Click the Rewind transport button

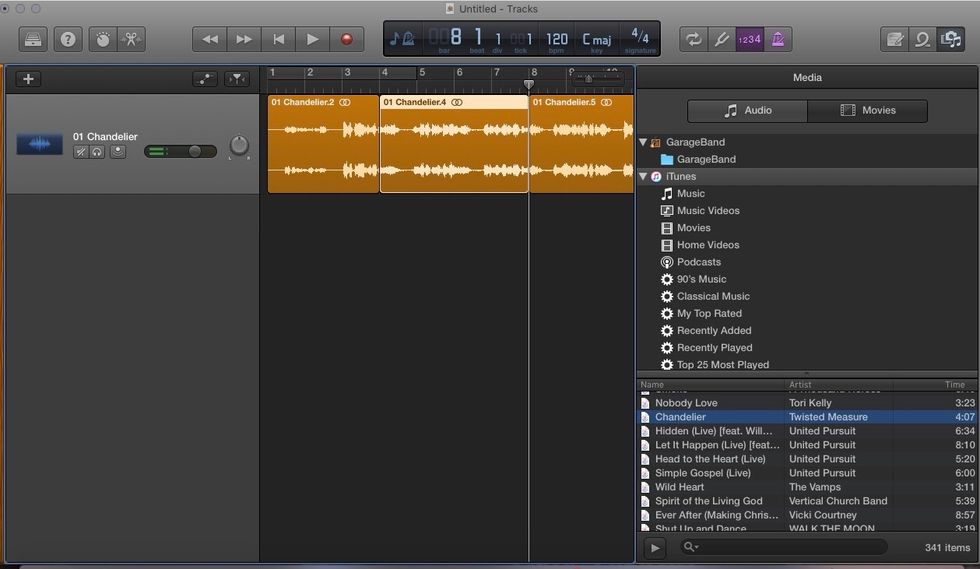210,39
